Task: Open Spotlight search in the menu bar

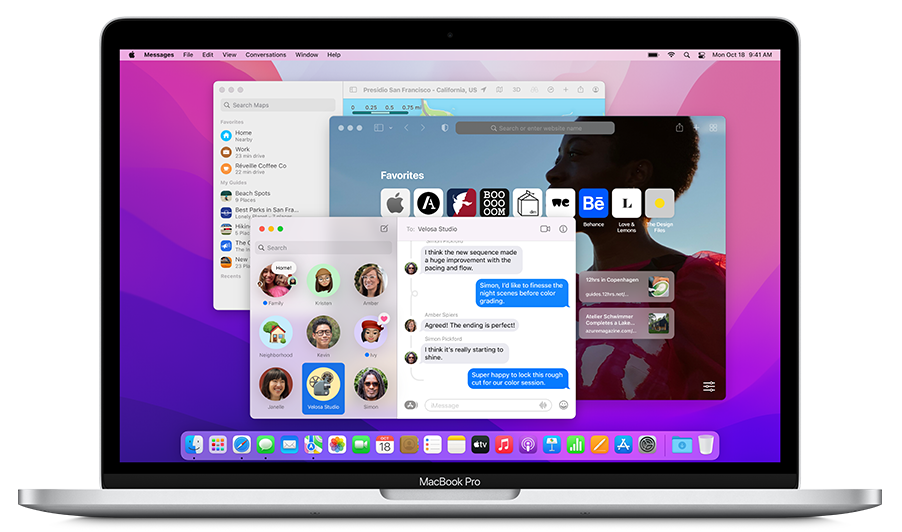Action: 686,55
